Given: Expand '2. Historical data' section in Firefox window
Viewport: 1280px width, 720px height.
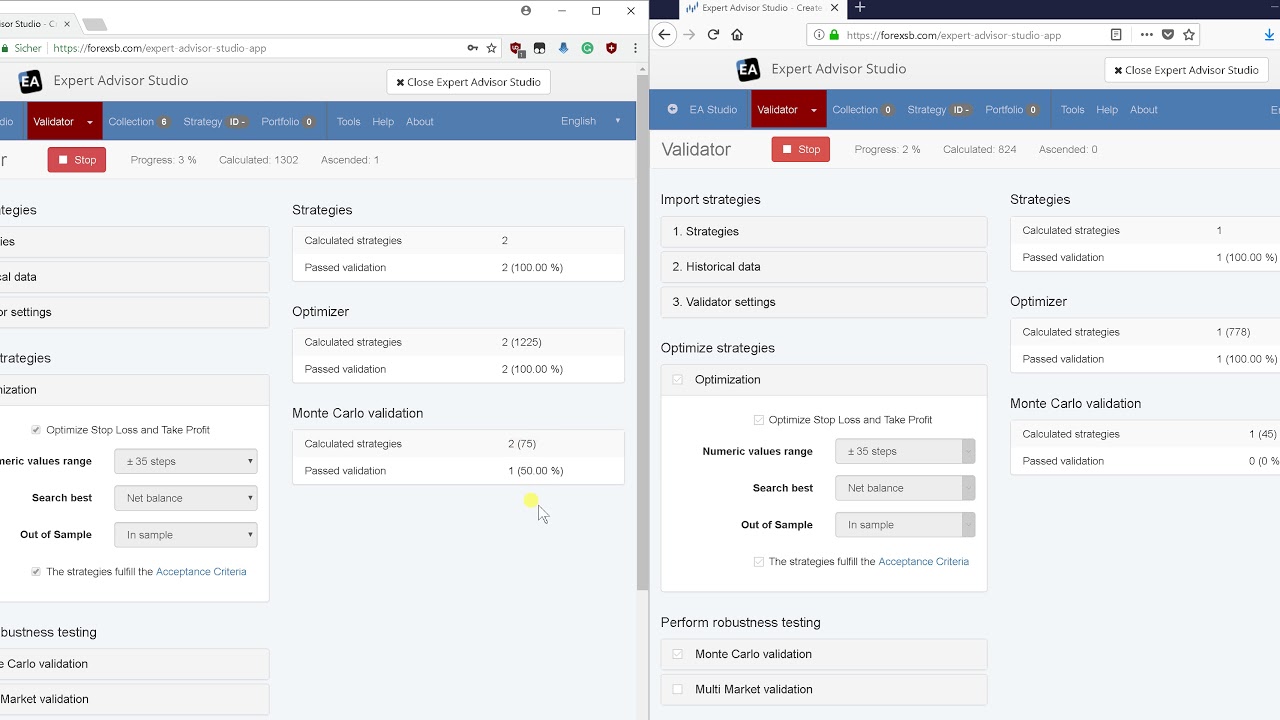Looking at the screenshot, I should (x=824, y=267).
